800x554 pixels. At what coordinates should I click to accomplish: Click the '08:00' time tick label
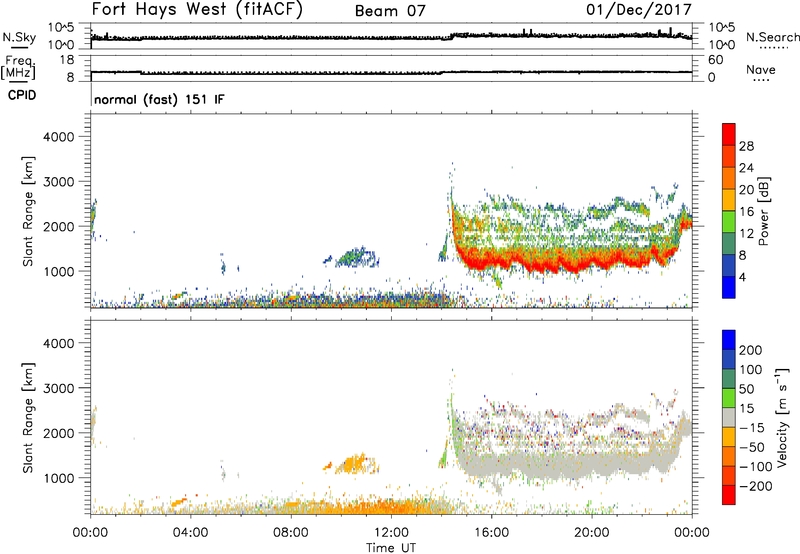coord(291,533)
